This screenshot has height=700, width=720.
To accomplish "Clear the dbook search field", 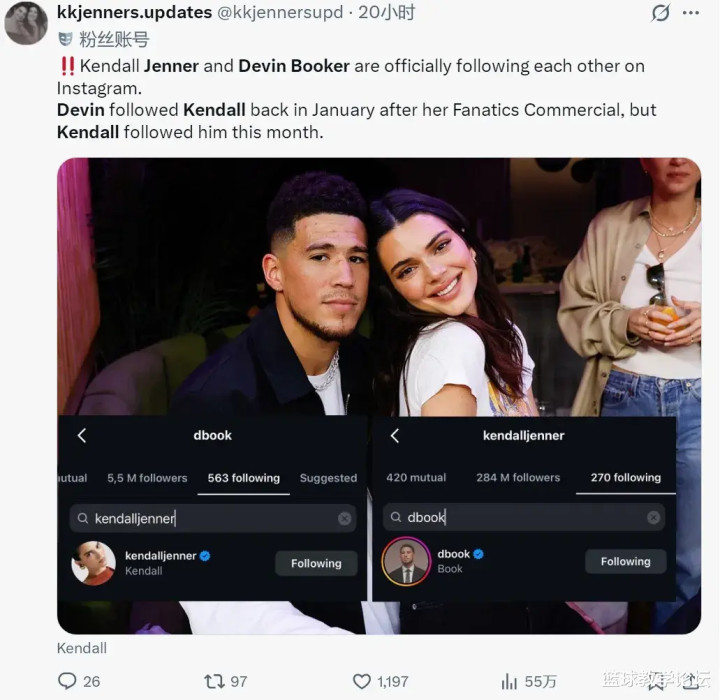I will (653, 517).
